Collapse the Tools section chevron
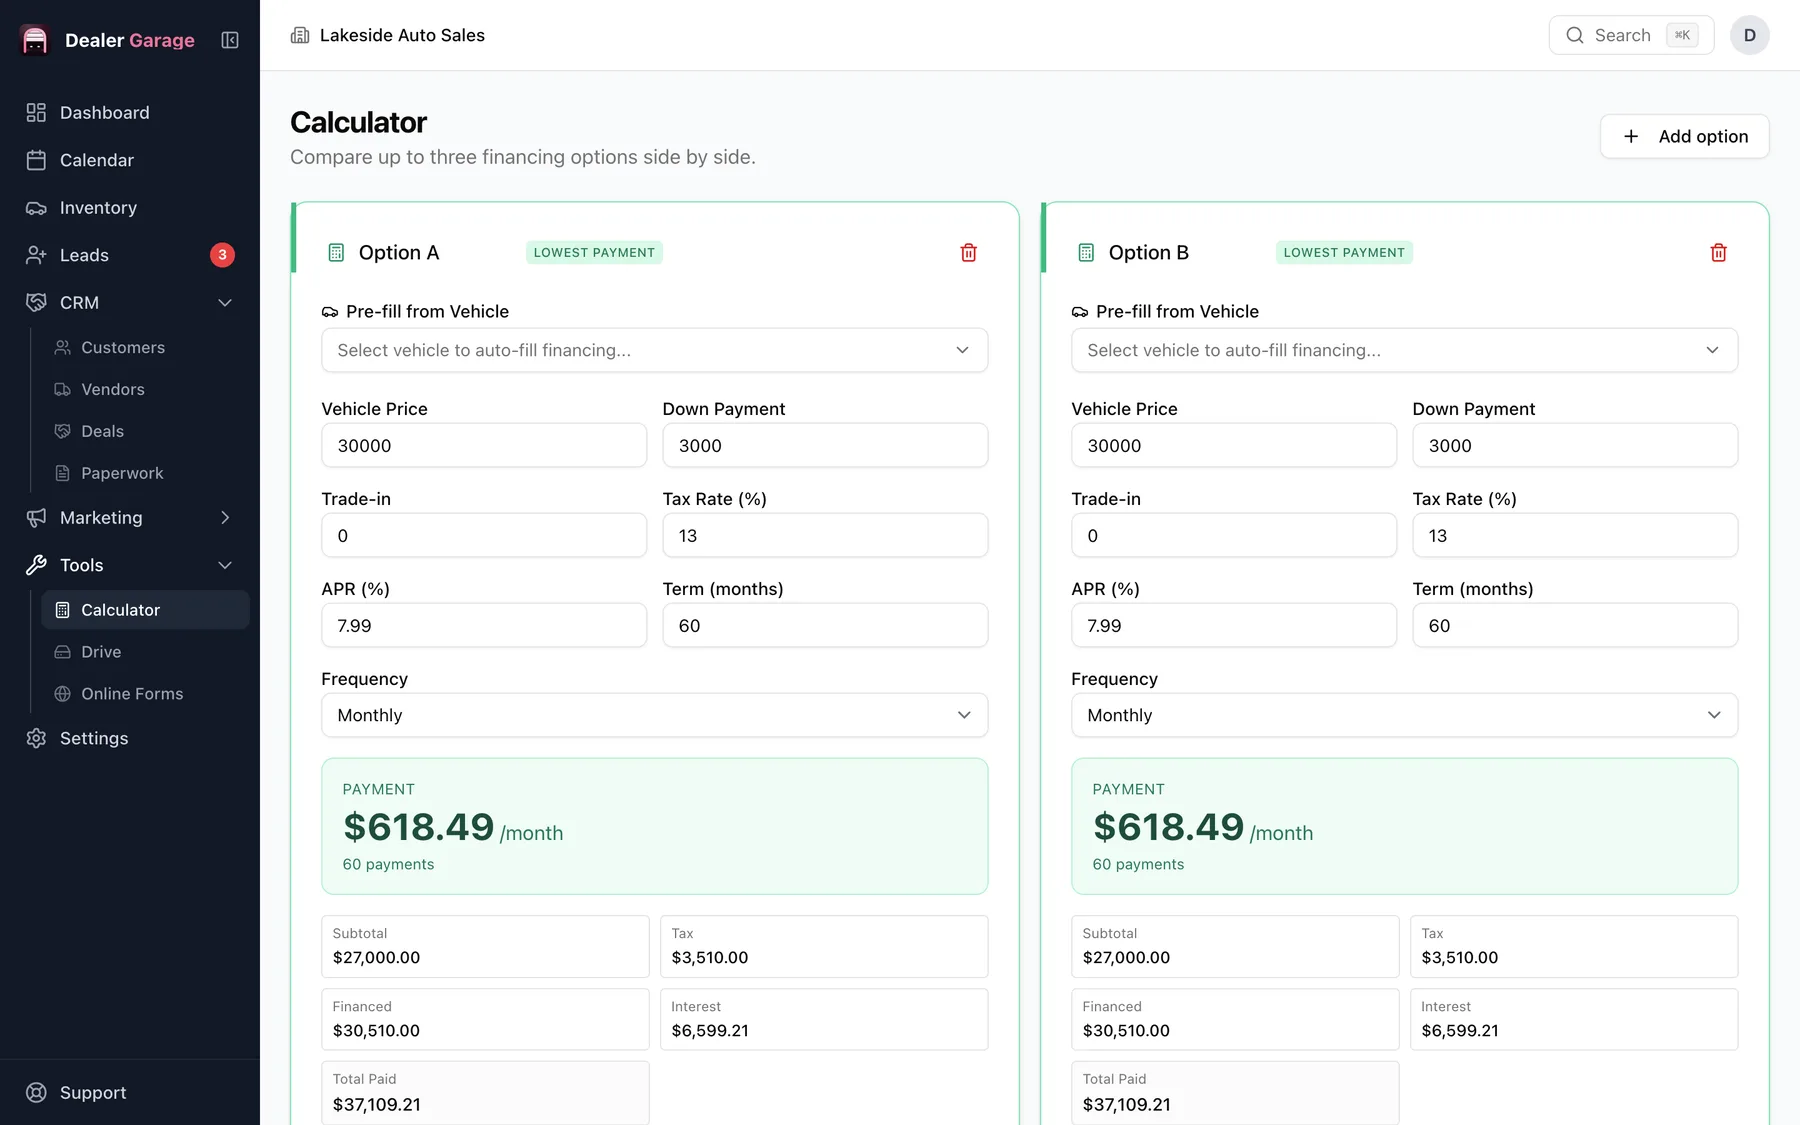1800x1125 pixels. pyautogui.click(x=225, y=565)
